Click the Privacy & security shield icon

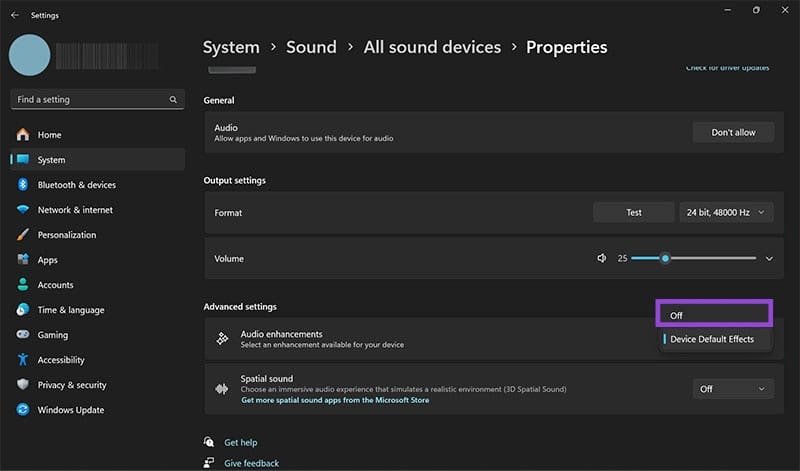pos(23,384)
